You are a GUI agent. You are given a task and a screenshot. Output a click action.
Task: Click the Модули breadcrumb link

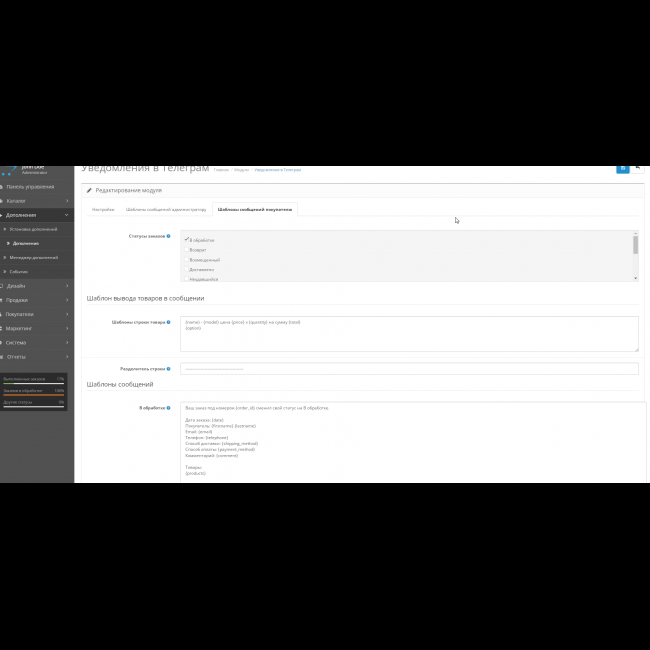[240, 170]
